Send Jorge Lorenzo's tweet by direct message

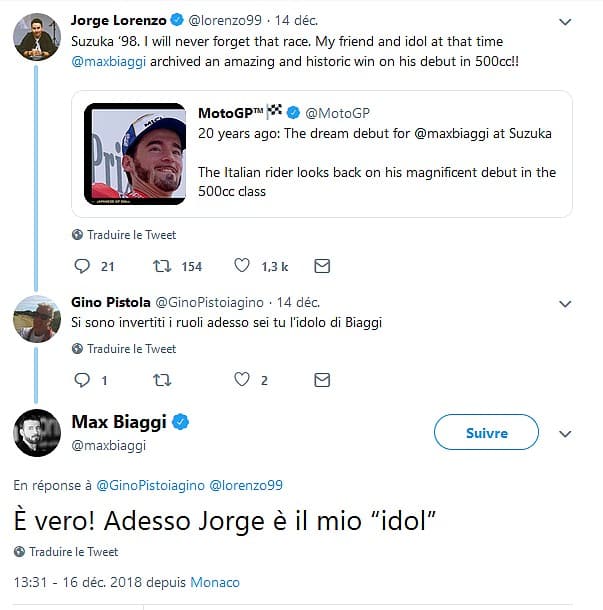coord(322,266)
